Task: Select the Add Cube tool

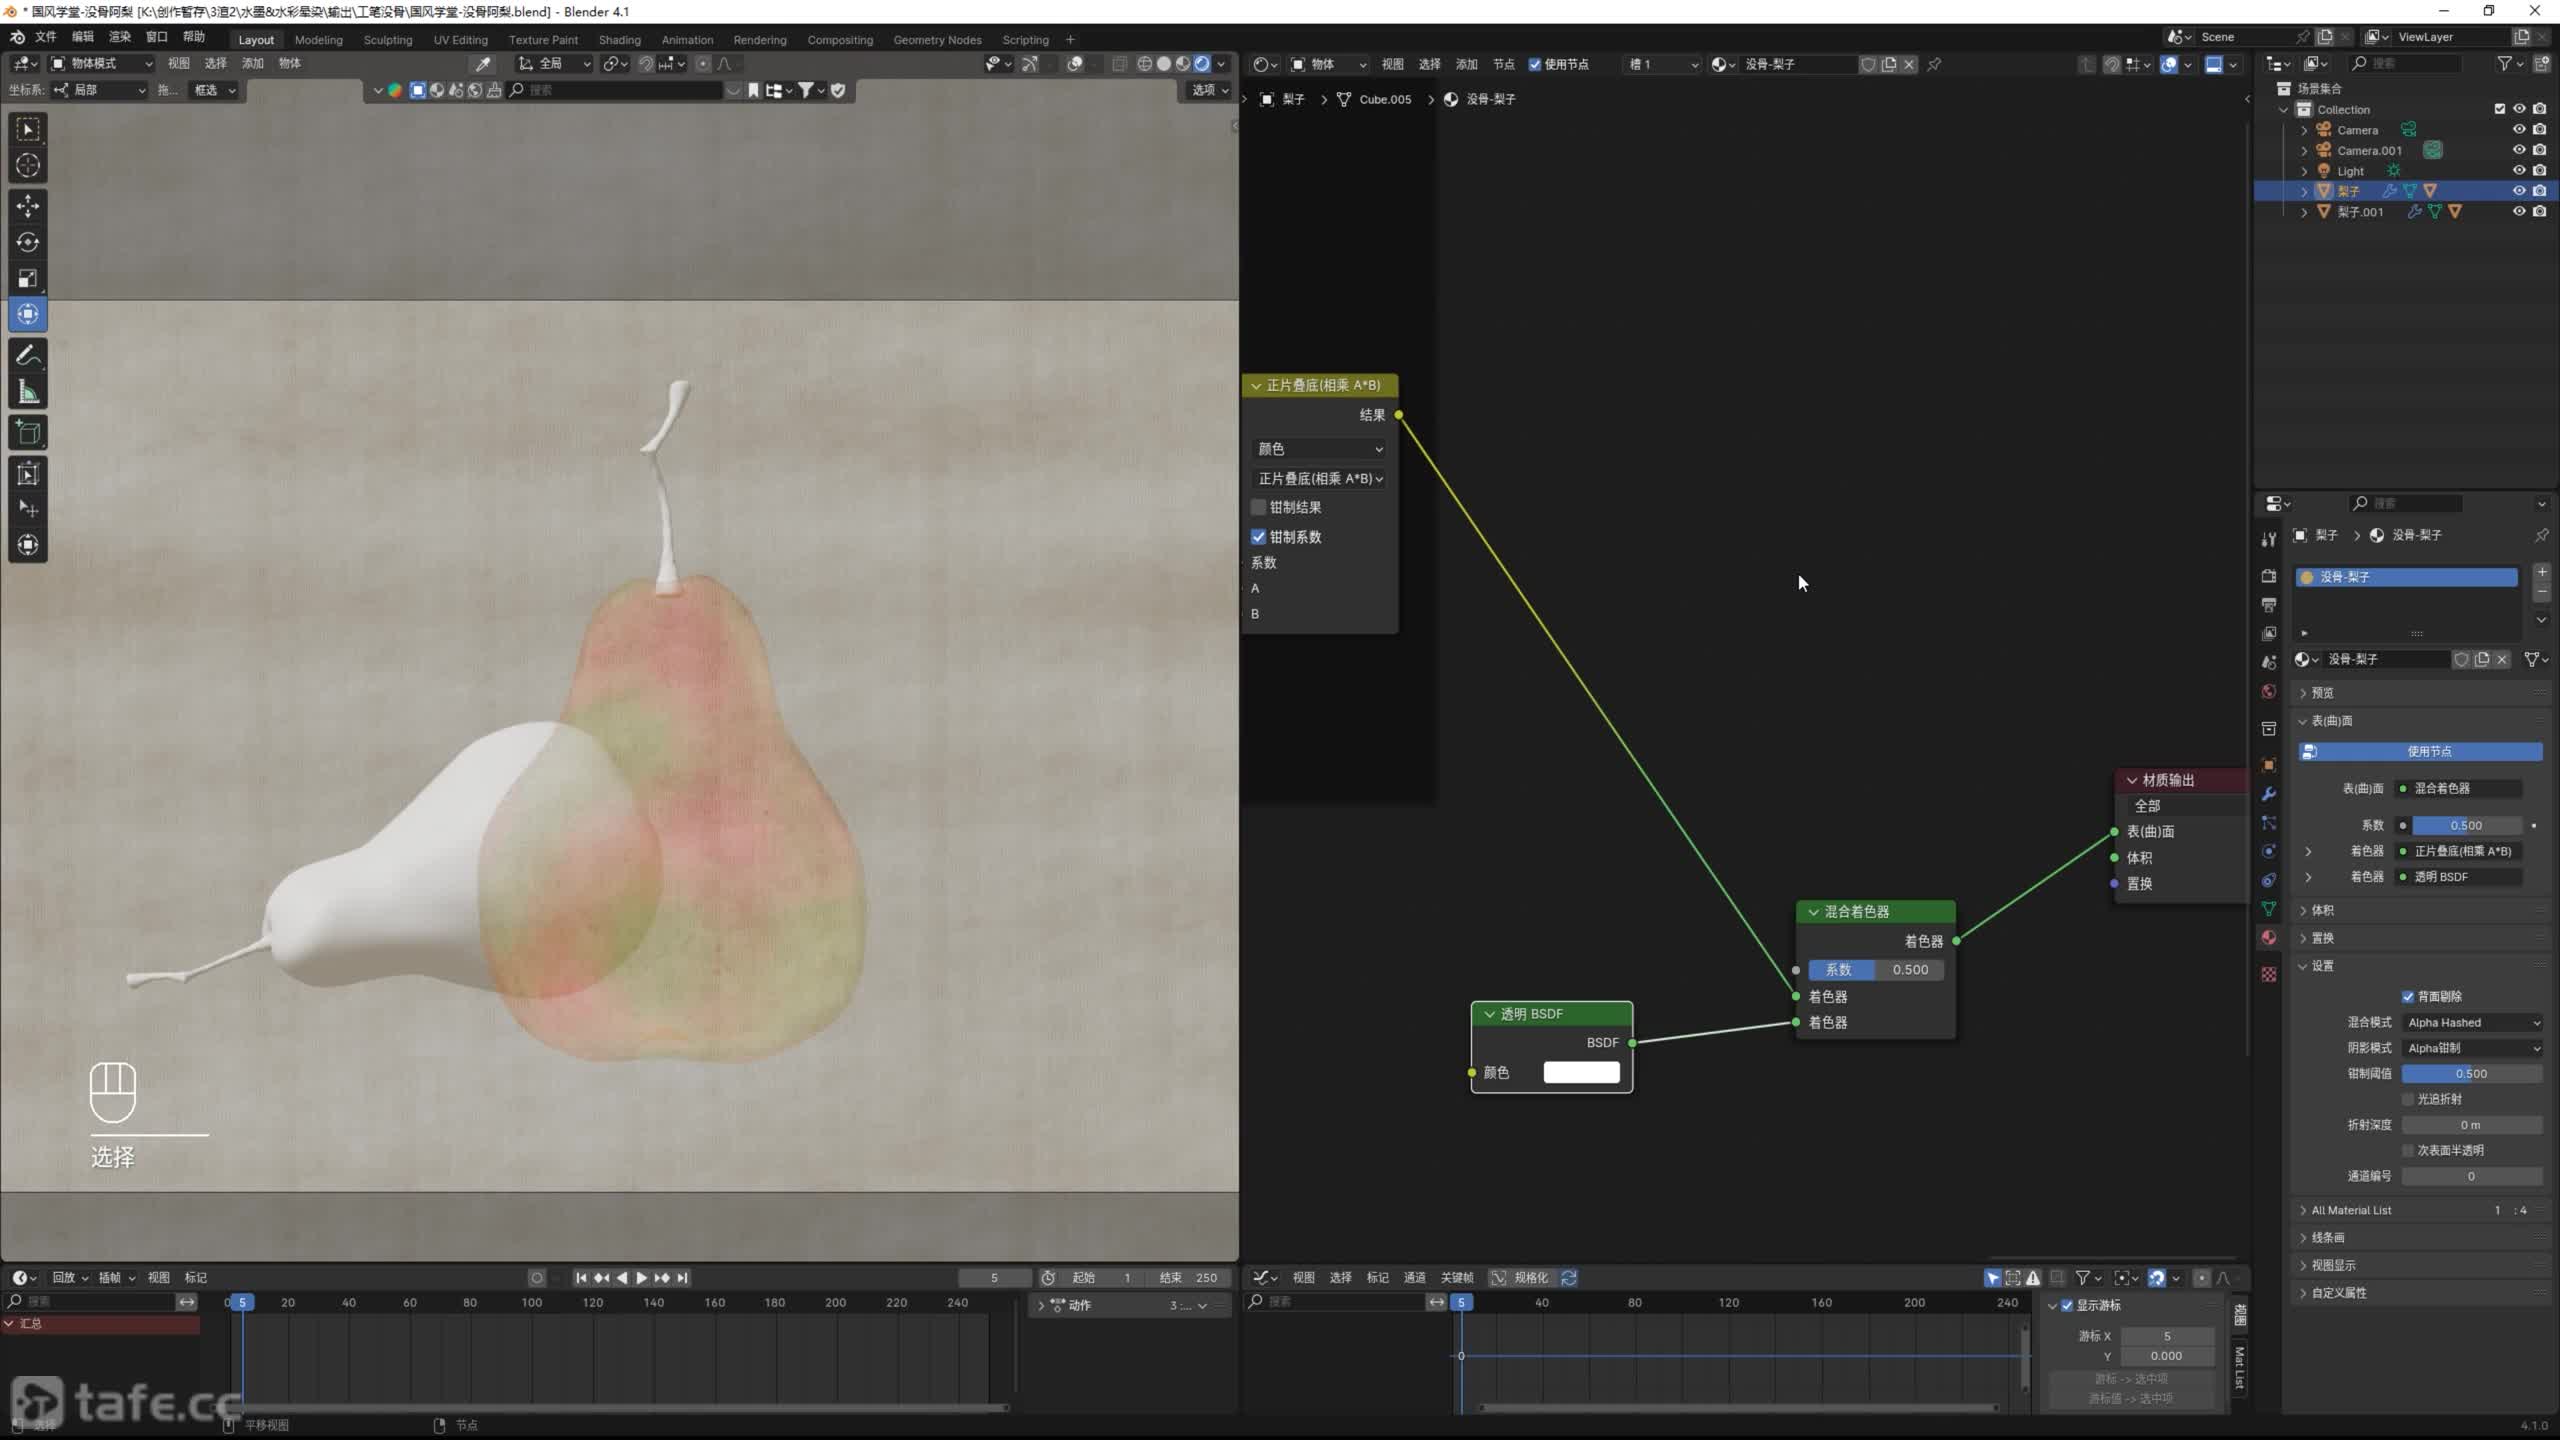Action: click(28, 433)
